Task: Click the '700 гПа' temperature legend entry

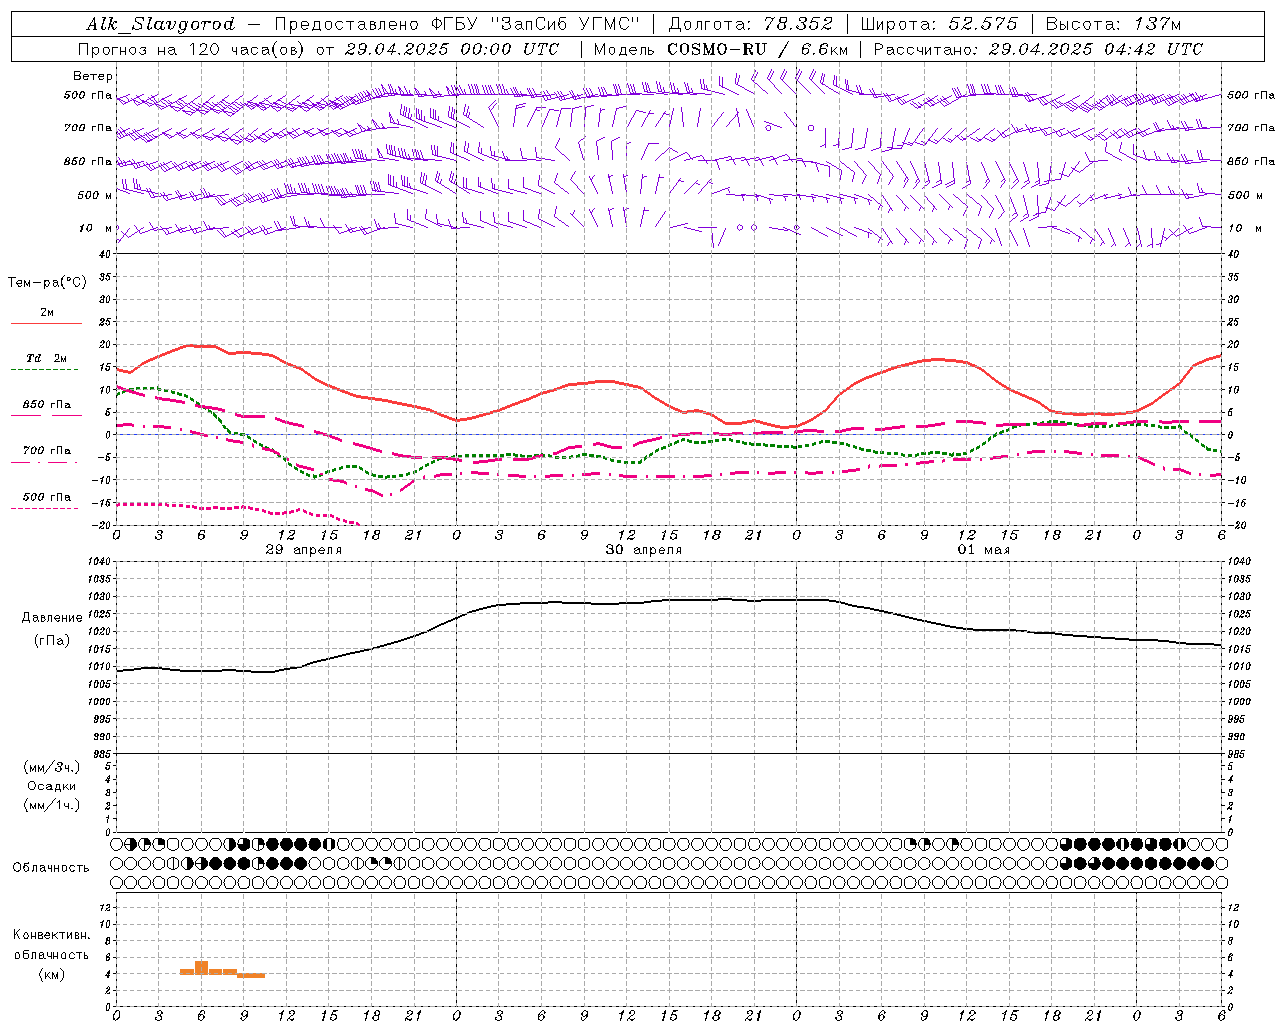Action: point(47,450)
